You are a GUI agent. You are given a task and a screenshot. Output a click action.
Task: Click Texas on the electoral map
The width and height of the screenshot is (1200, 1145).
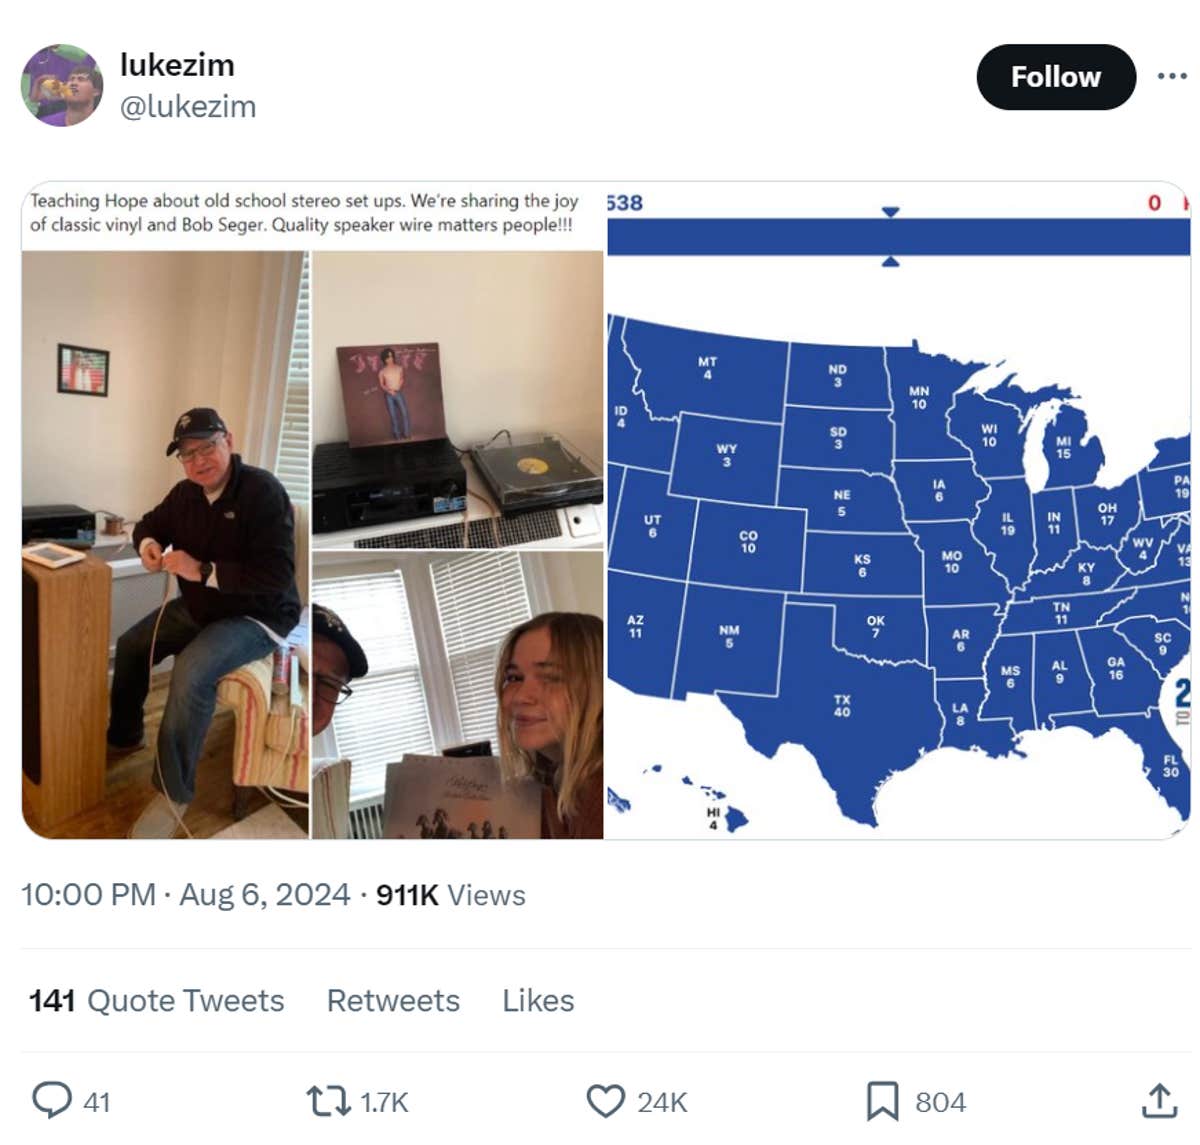842,705
